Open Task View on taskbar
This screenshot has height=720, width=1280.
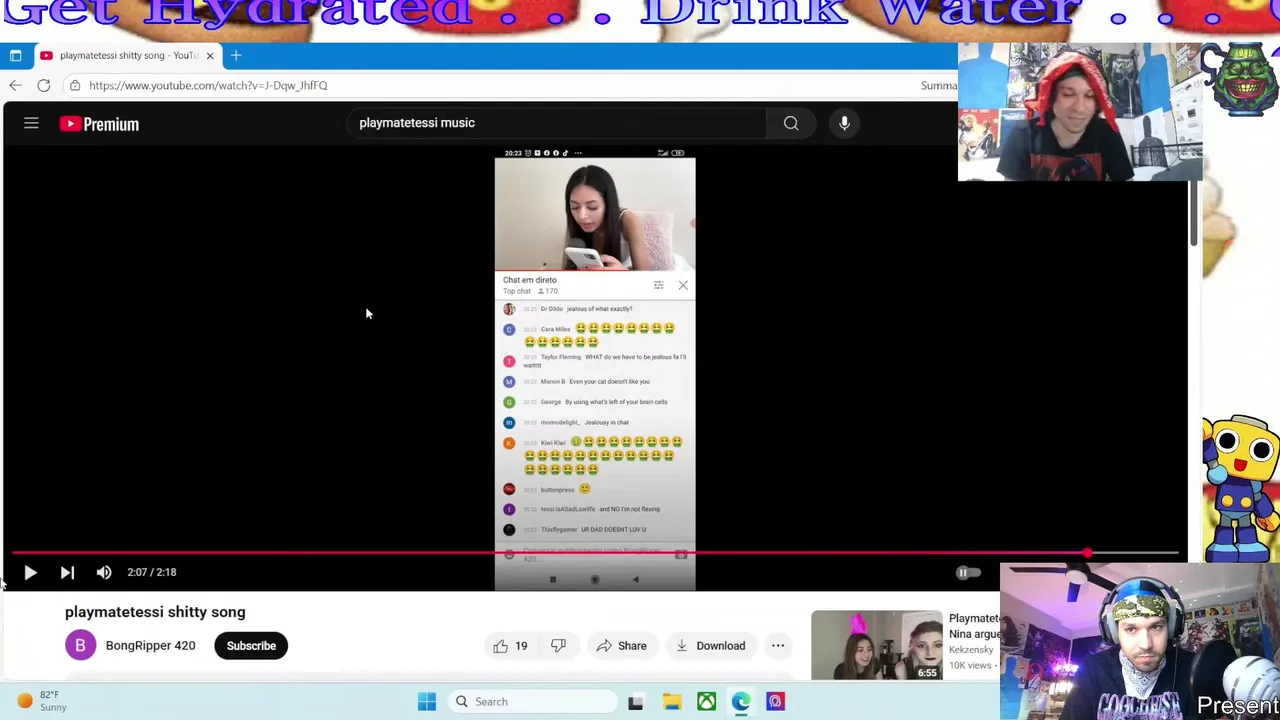tap(635, 702)
